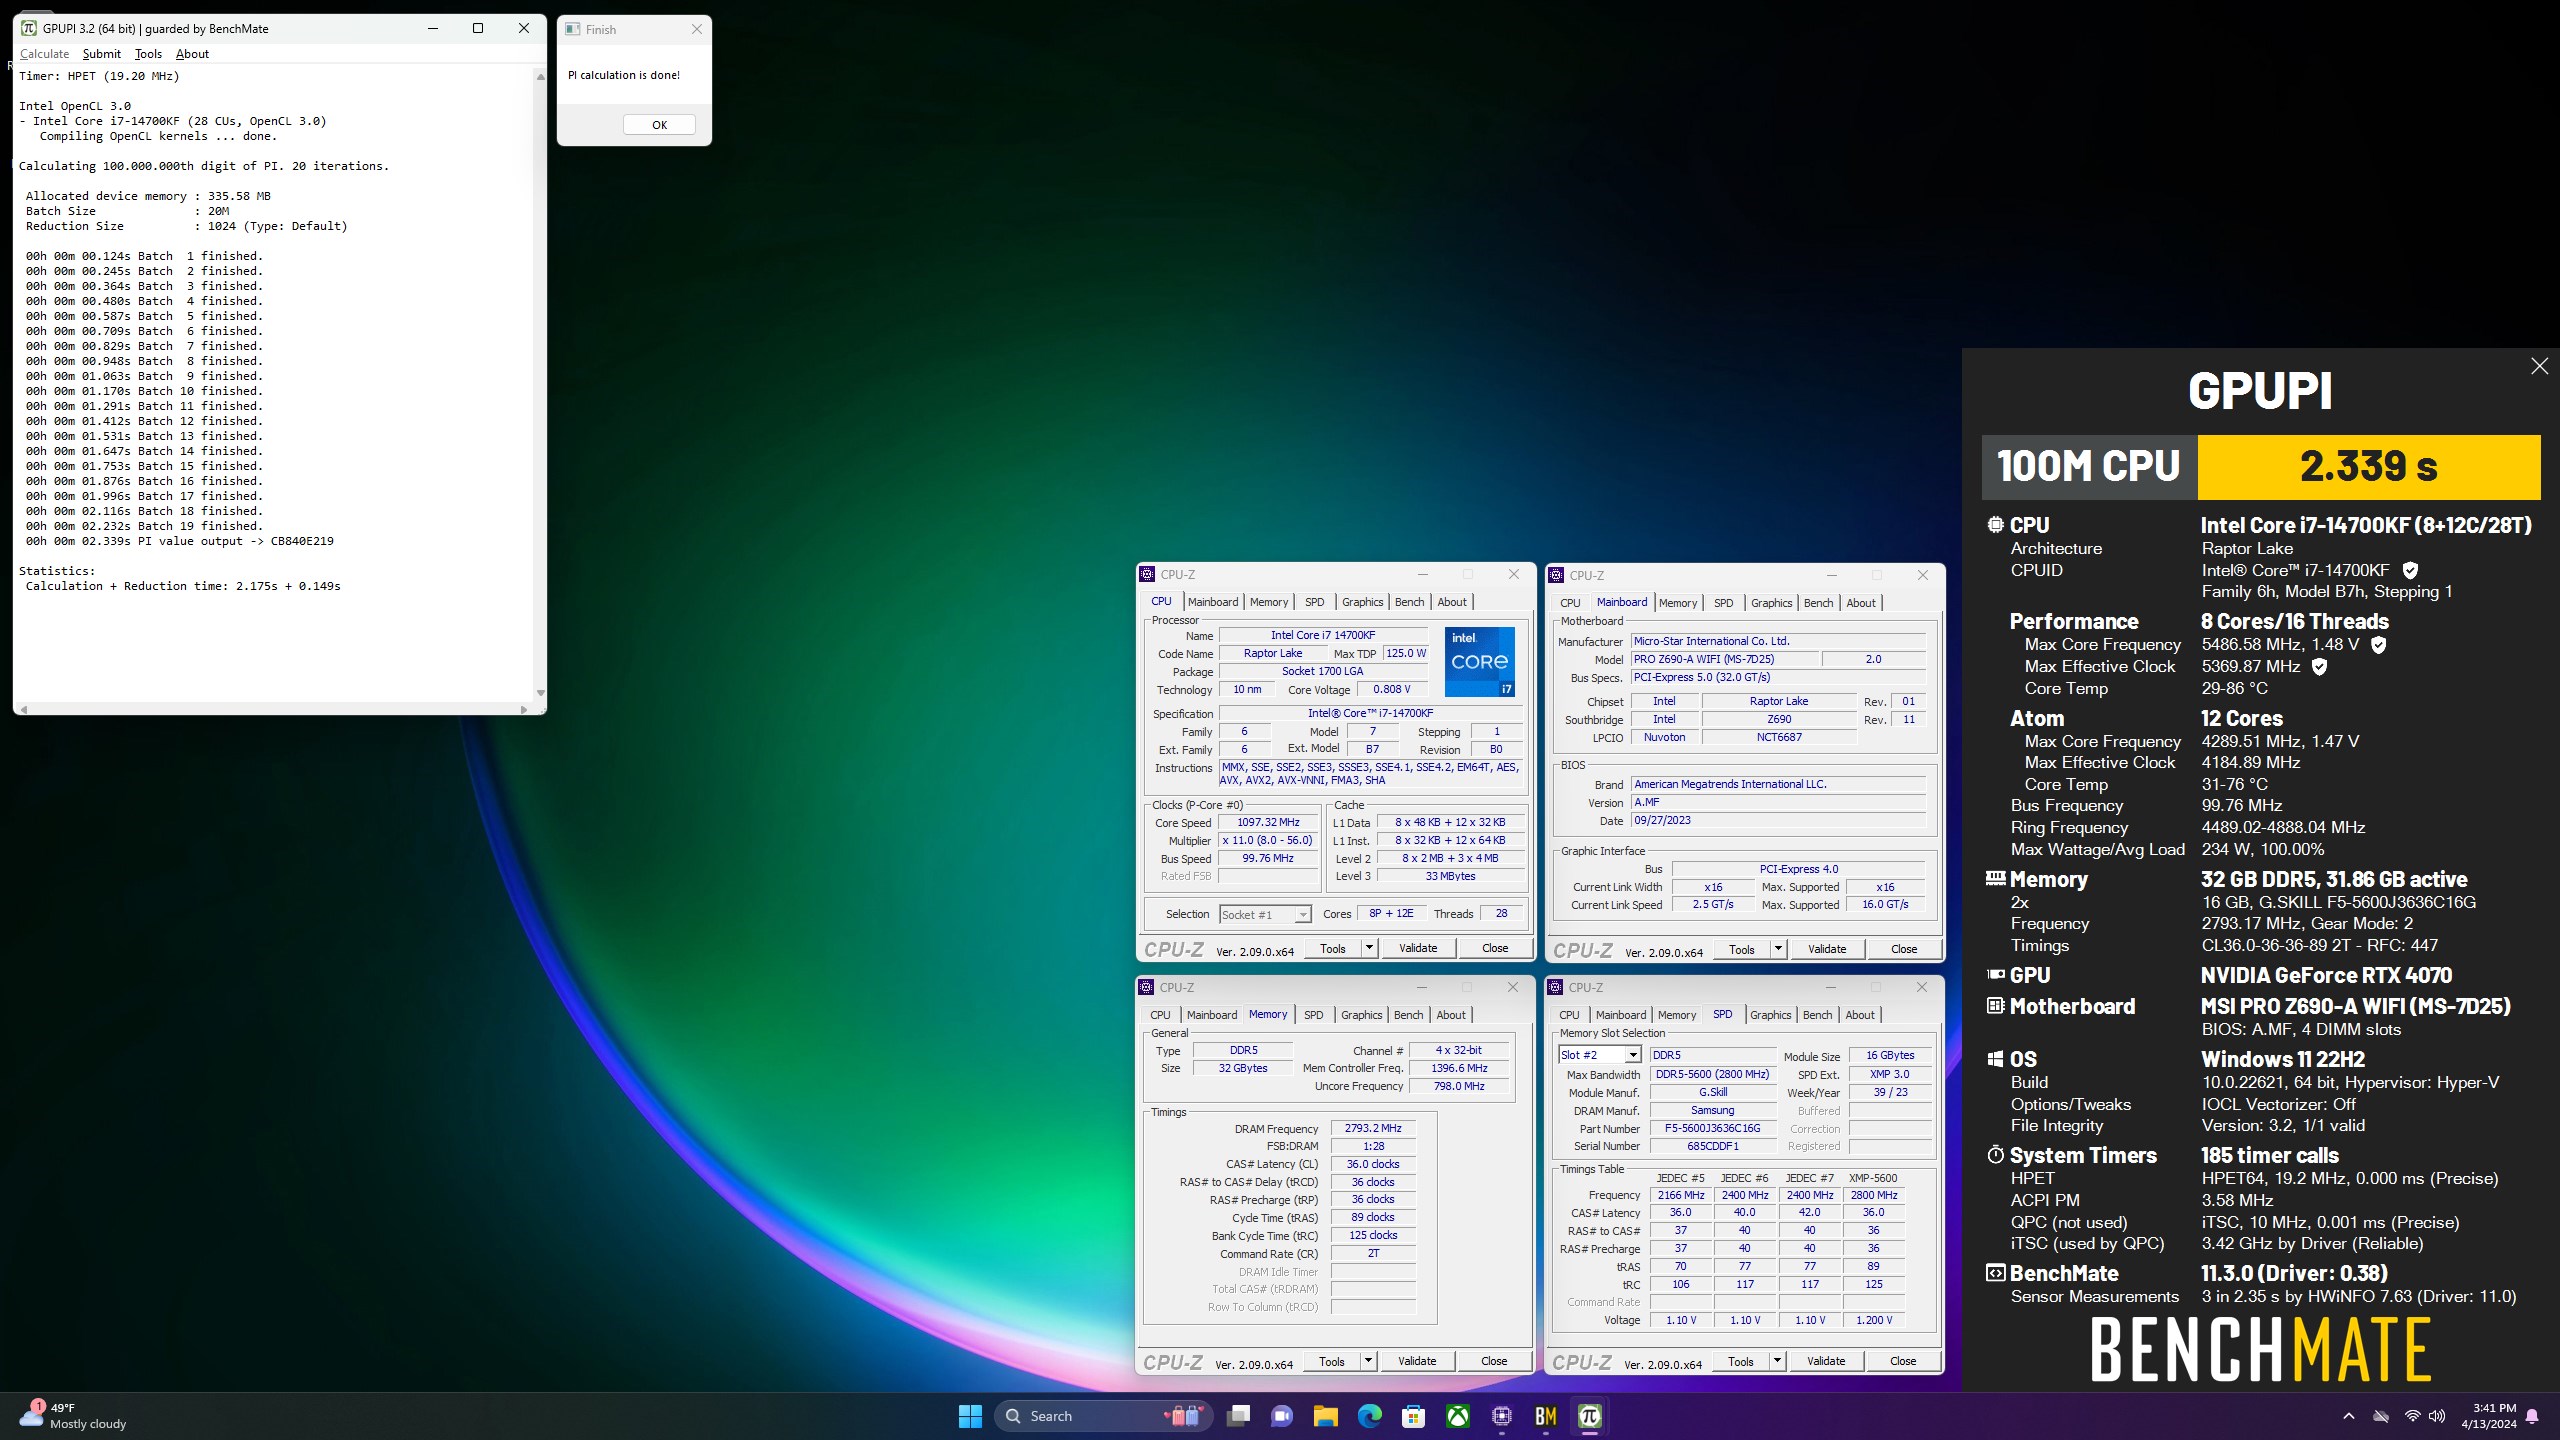Switch to Graphics tab in CPU-Z Mainboard window
This screenshot has width=2560, height=1440.
coord(1771,603)
